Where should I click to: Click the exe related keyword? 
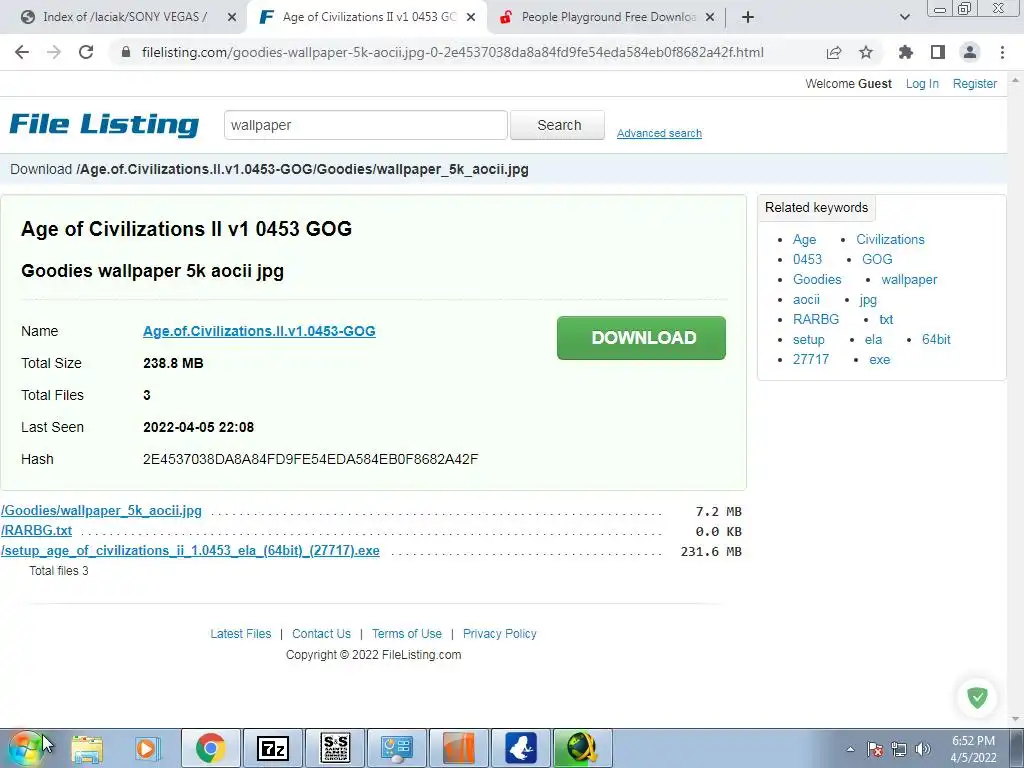tap(879, 360)
